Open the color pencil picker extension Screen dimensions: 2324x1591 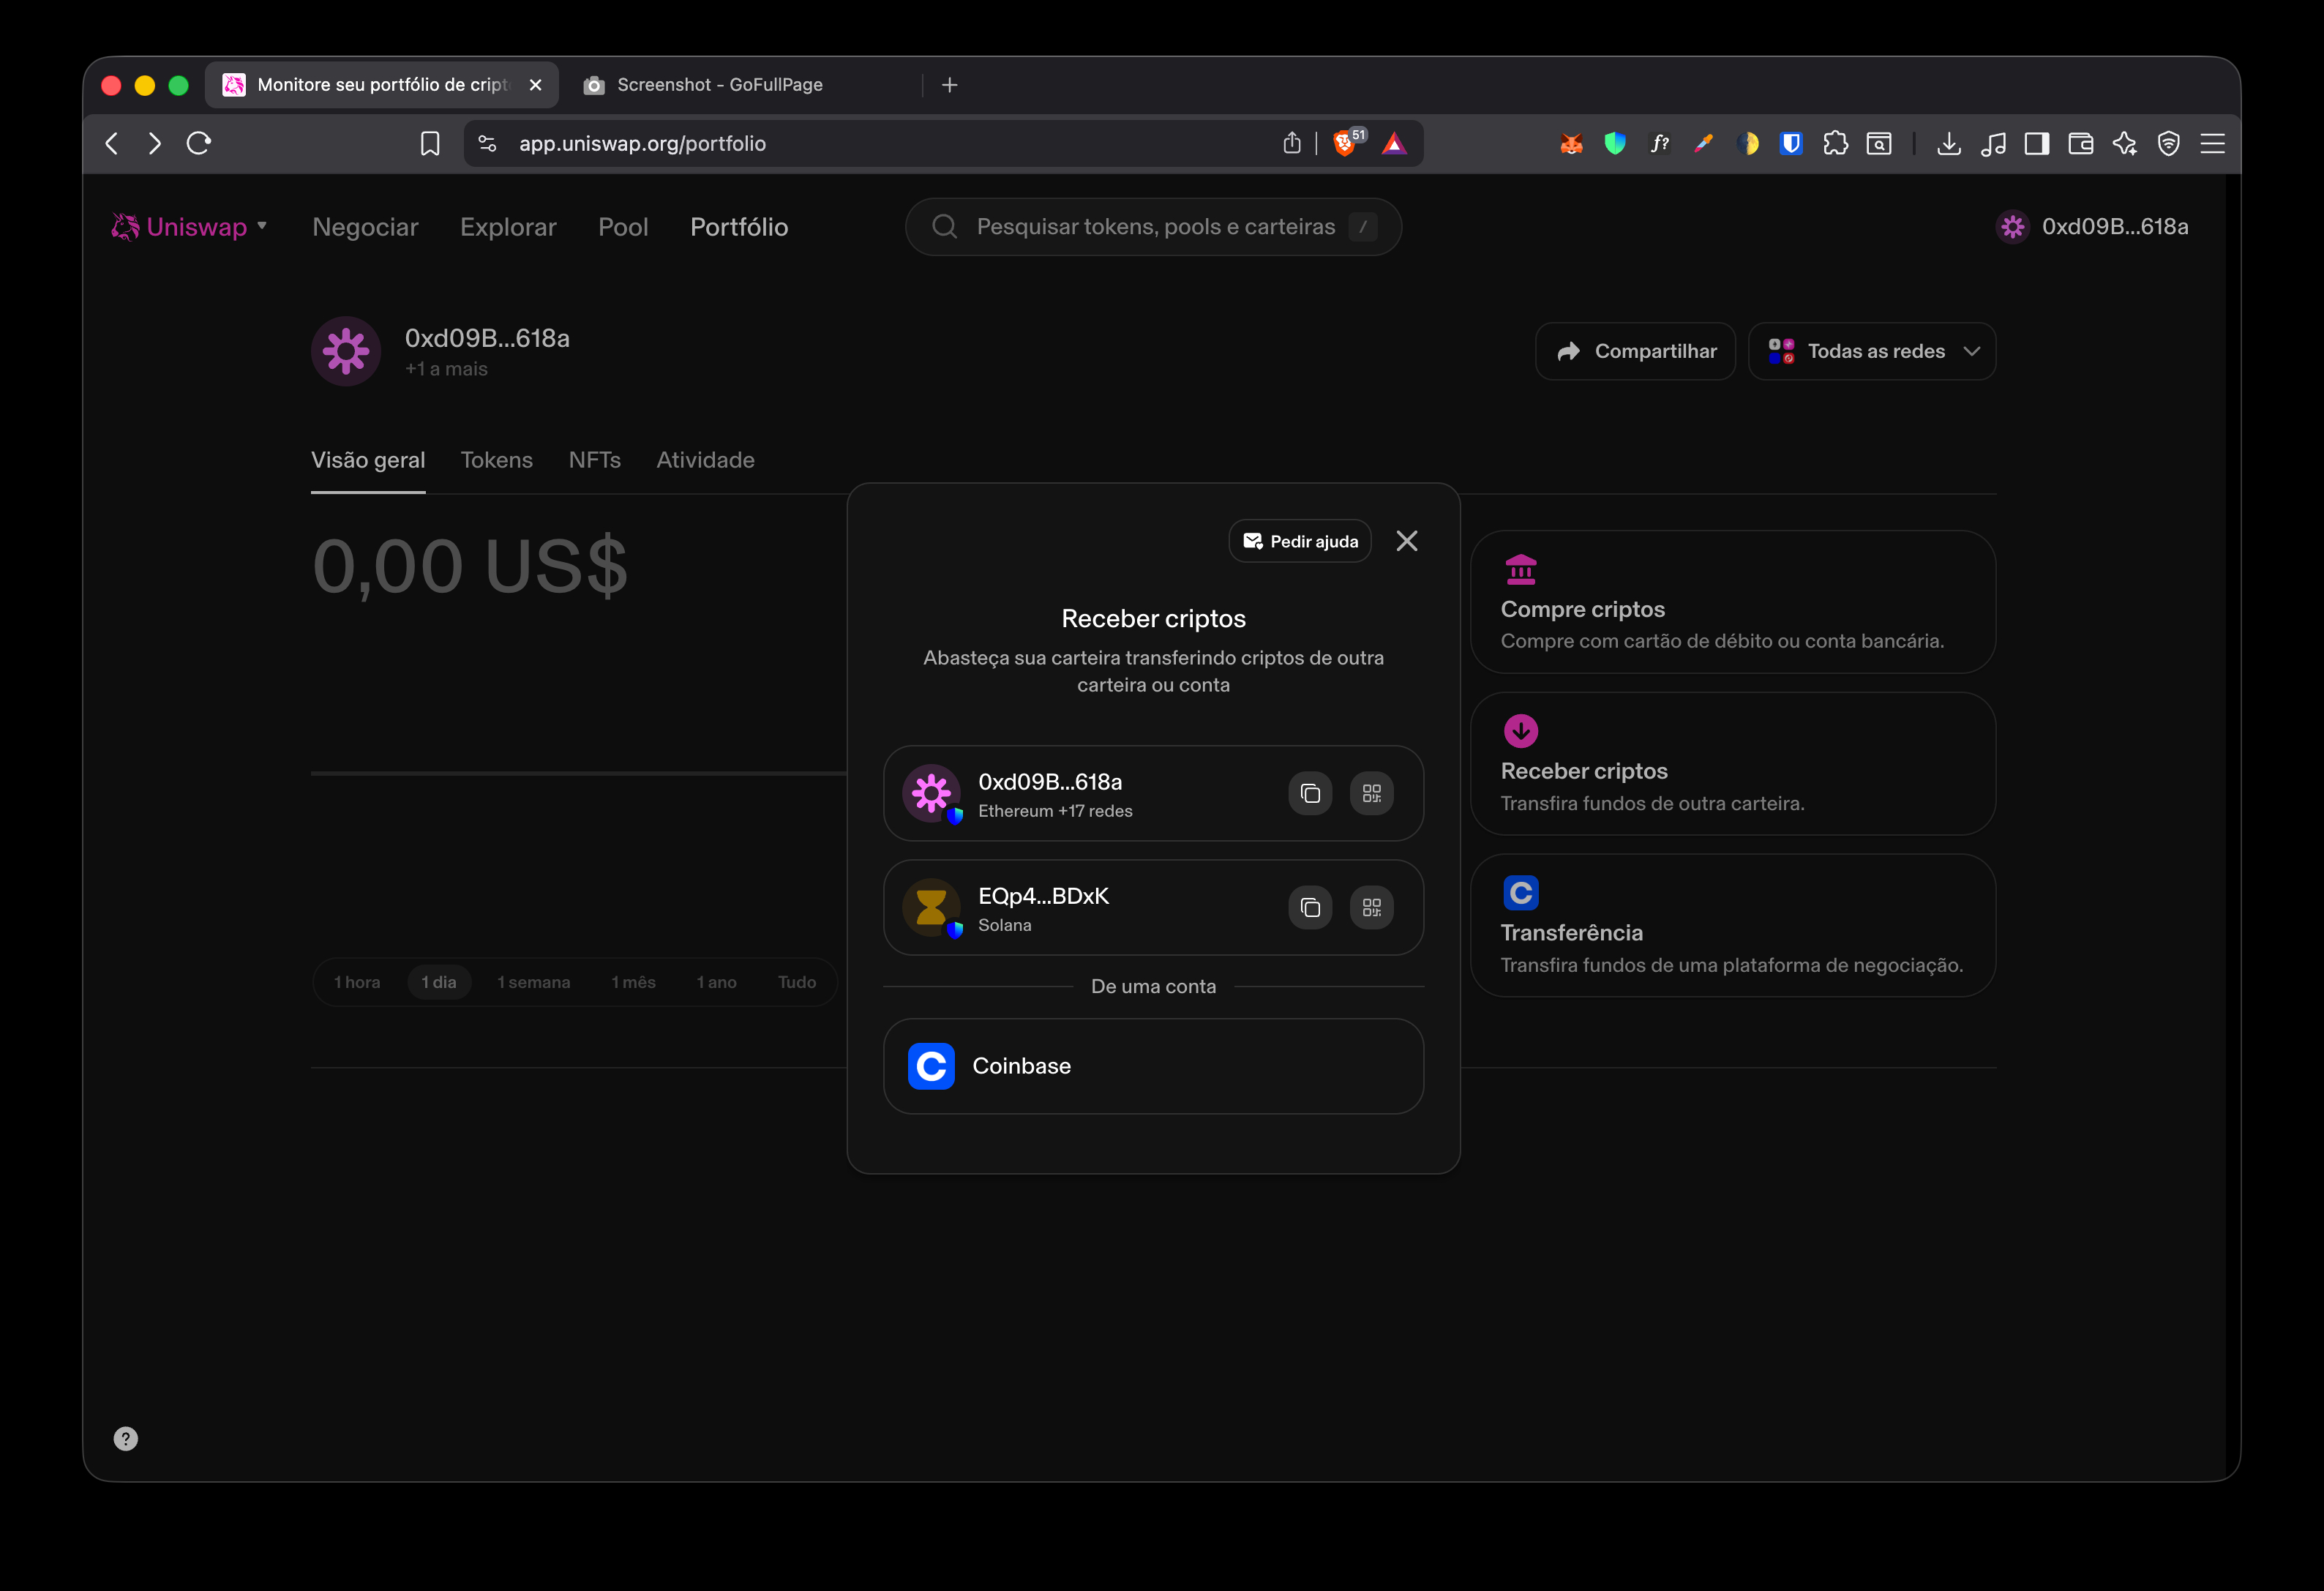click(1703, 144)
